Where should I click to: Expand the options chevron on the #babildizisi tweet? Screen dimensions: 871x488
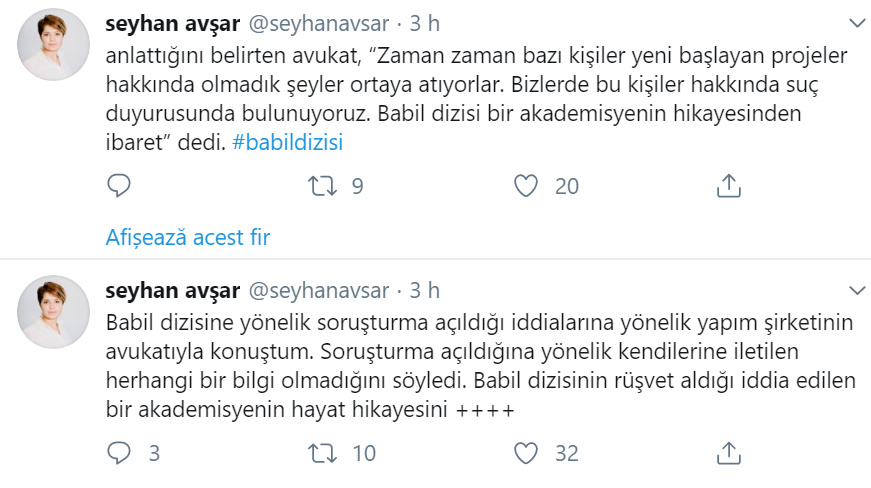(x=856, y=22)
